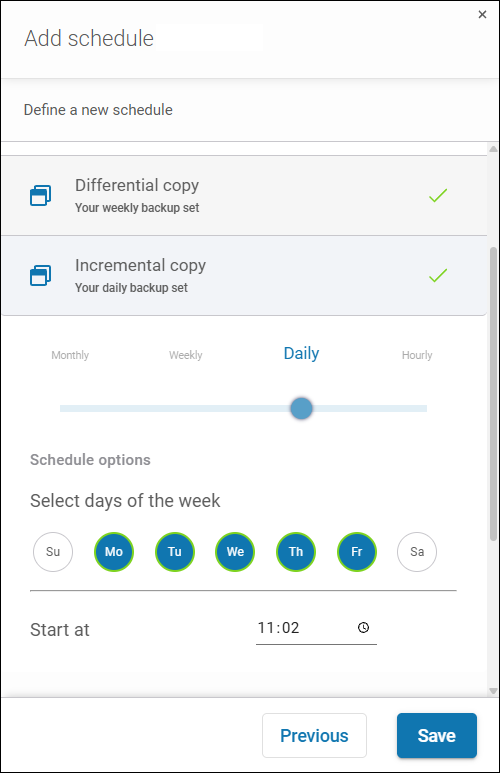
Task: Click the vertical scrollbar thumb
Action: [x=493, y=393]
